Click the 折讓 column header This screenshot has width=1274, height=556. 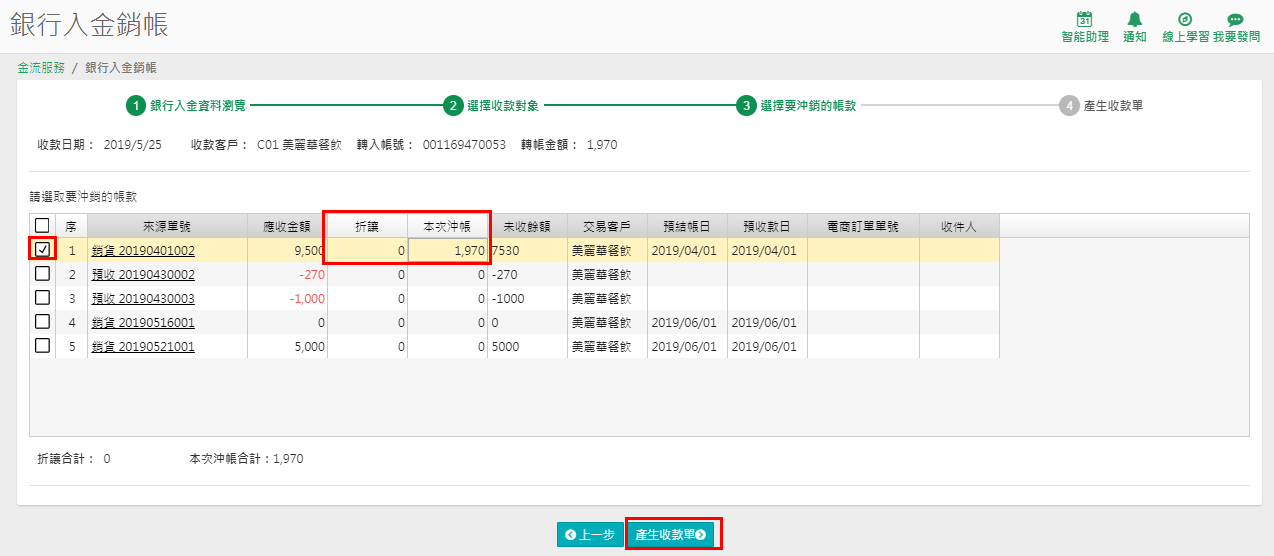click(367, 226)
